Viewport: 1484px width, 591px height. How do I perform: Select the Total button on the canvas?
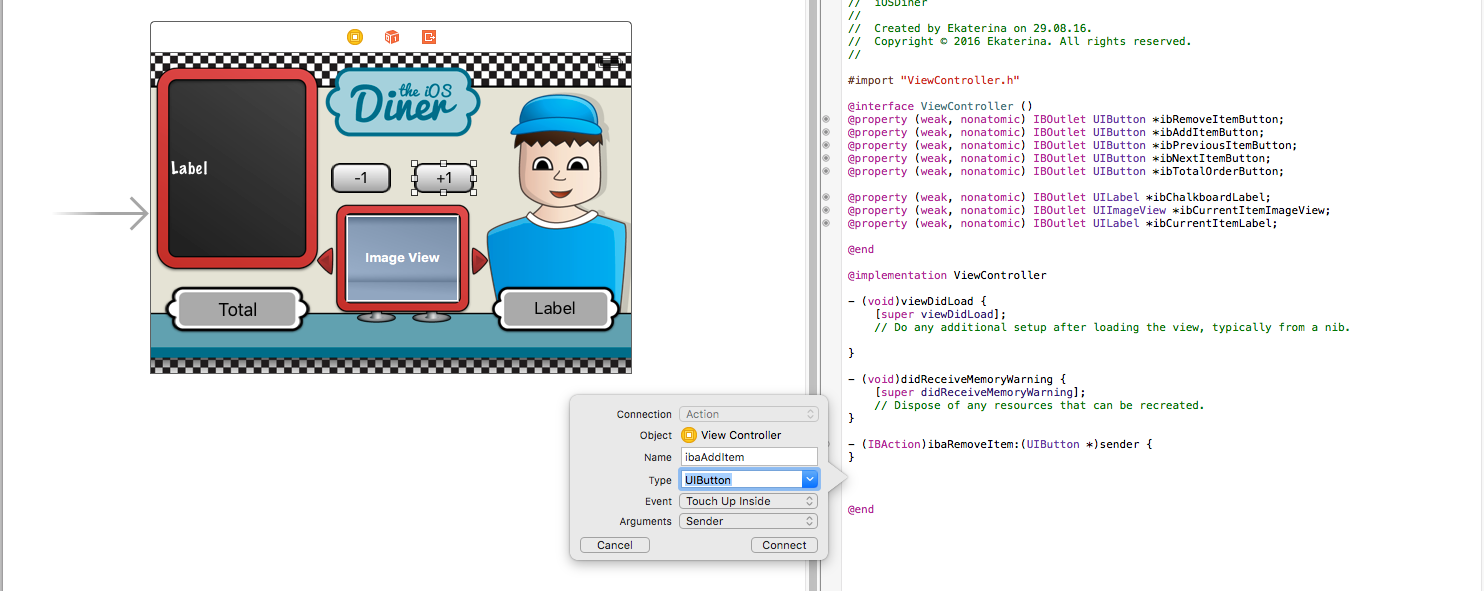click(x=238, y=310)
